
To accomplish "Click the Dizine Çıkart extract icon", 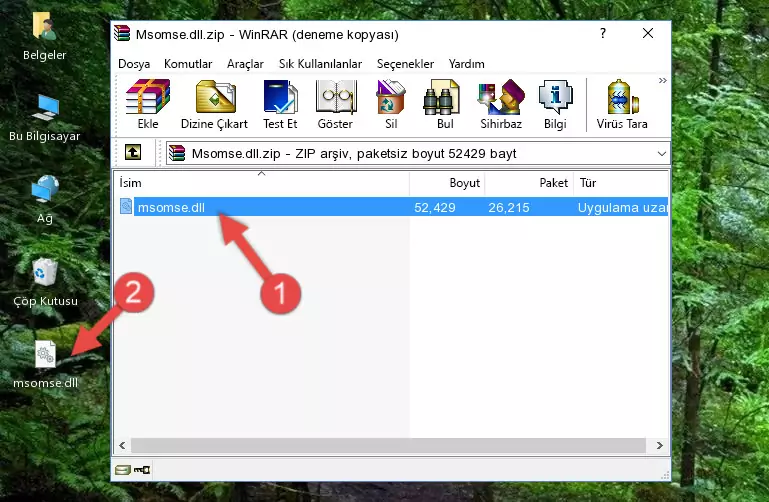I will click(215, 105).
